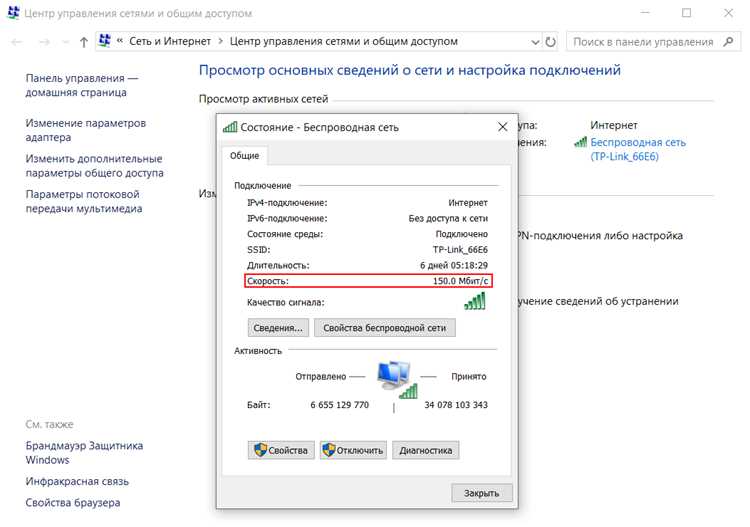Open Сеть и Интернет breadcrumb item
The height and width of the screenshot is (527, 750).
pos(170,42)
